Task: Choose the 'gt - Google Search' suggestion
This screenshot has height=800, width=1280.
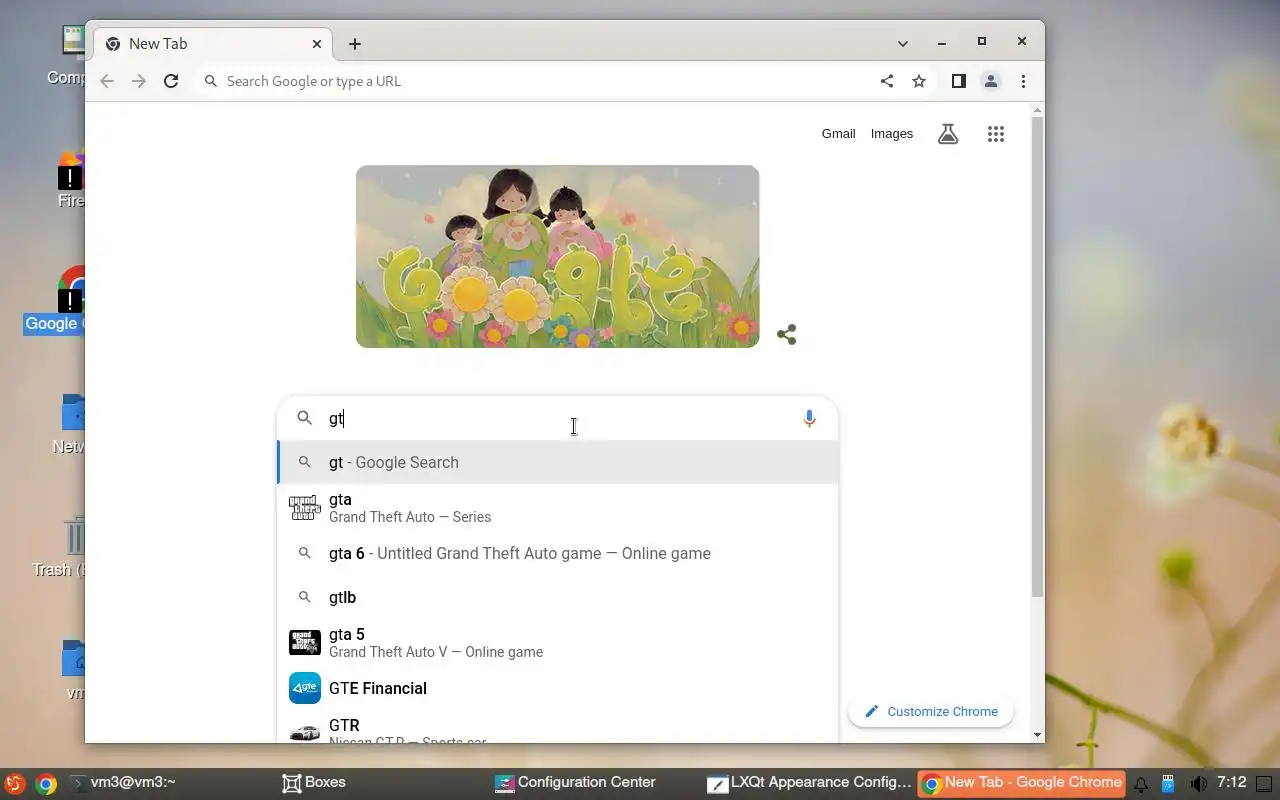Action: point(557,462)
